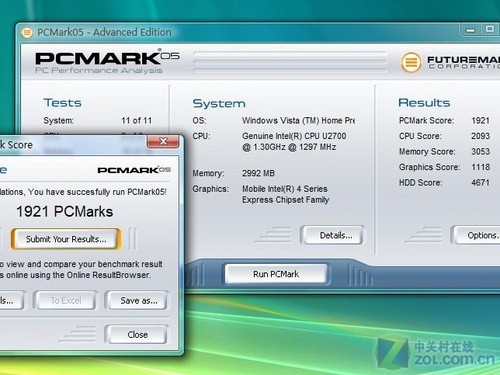Click the 11 of 11 system tests value
This screenshot has width=500, height=375.
pos(137,120)
